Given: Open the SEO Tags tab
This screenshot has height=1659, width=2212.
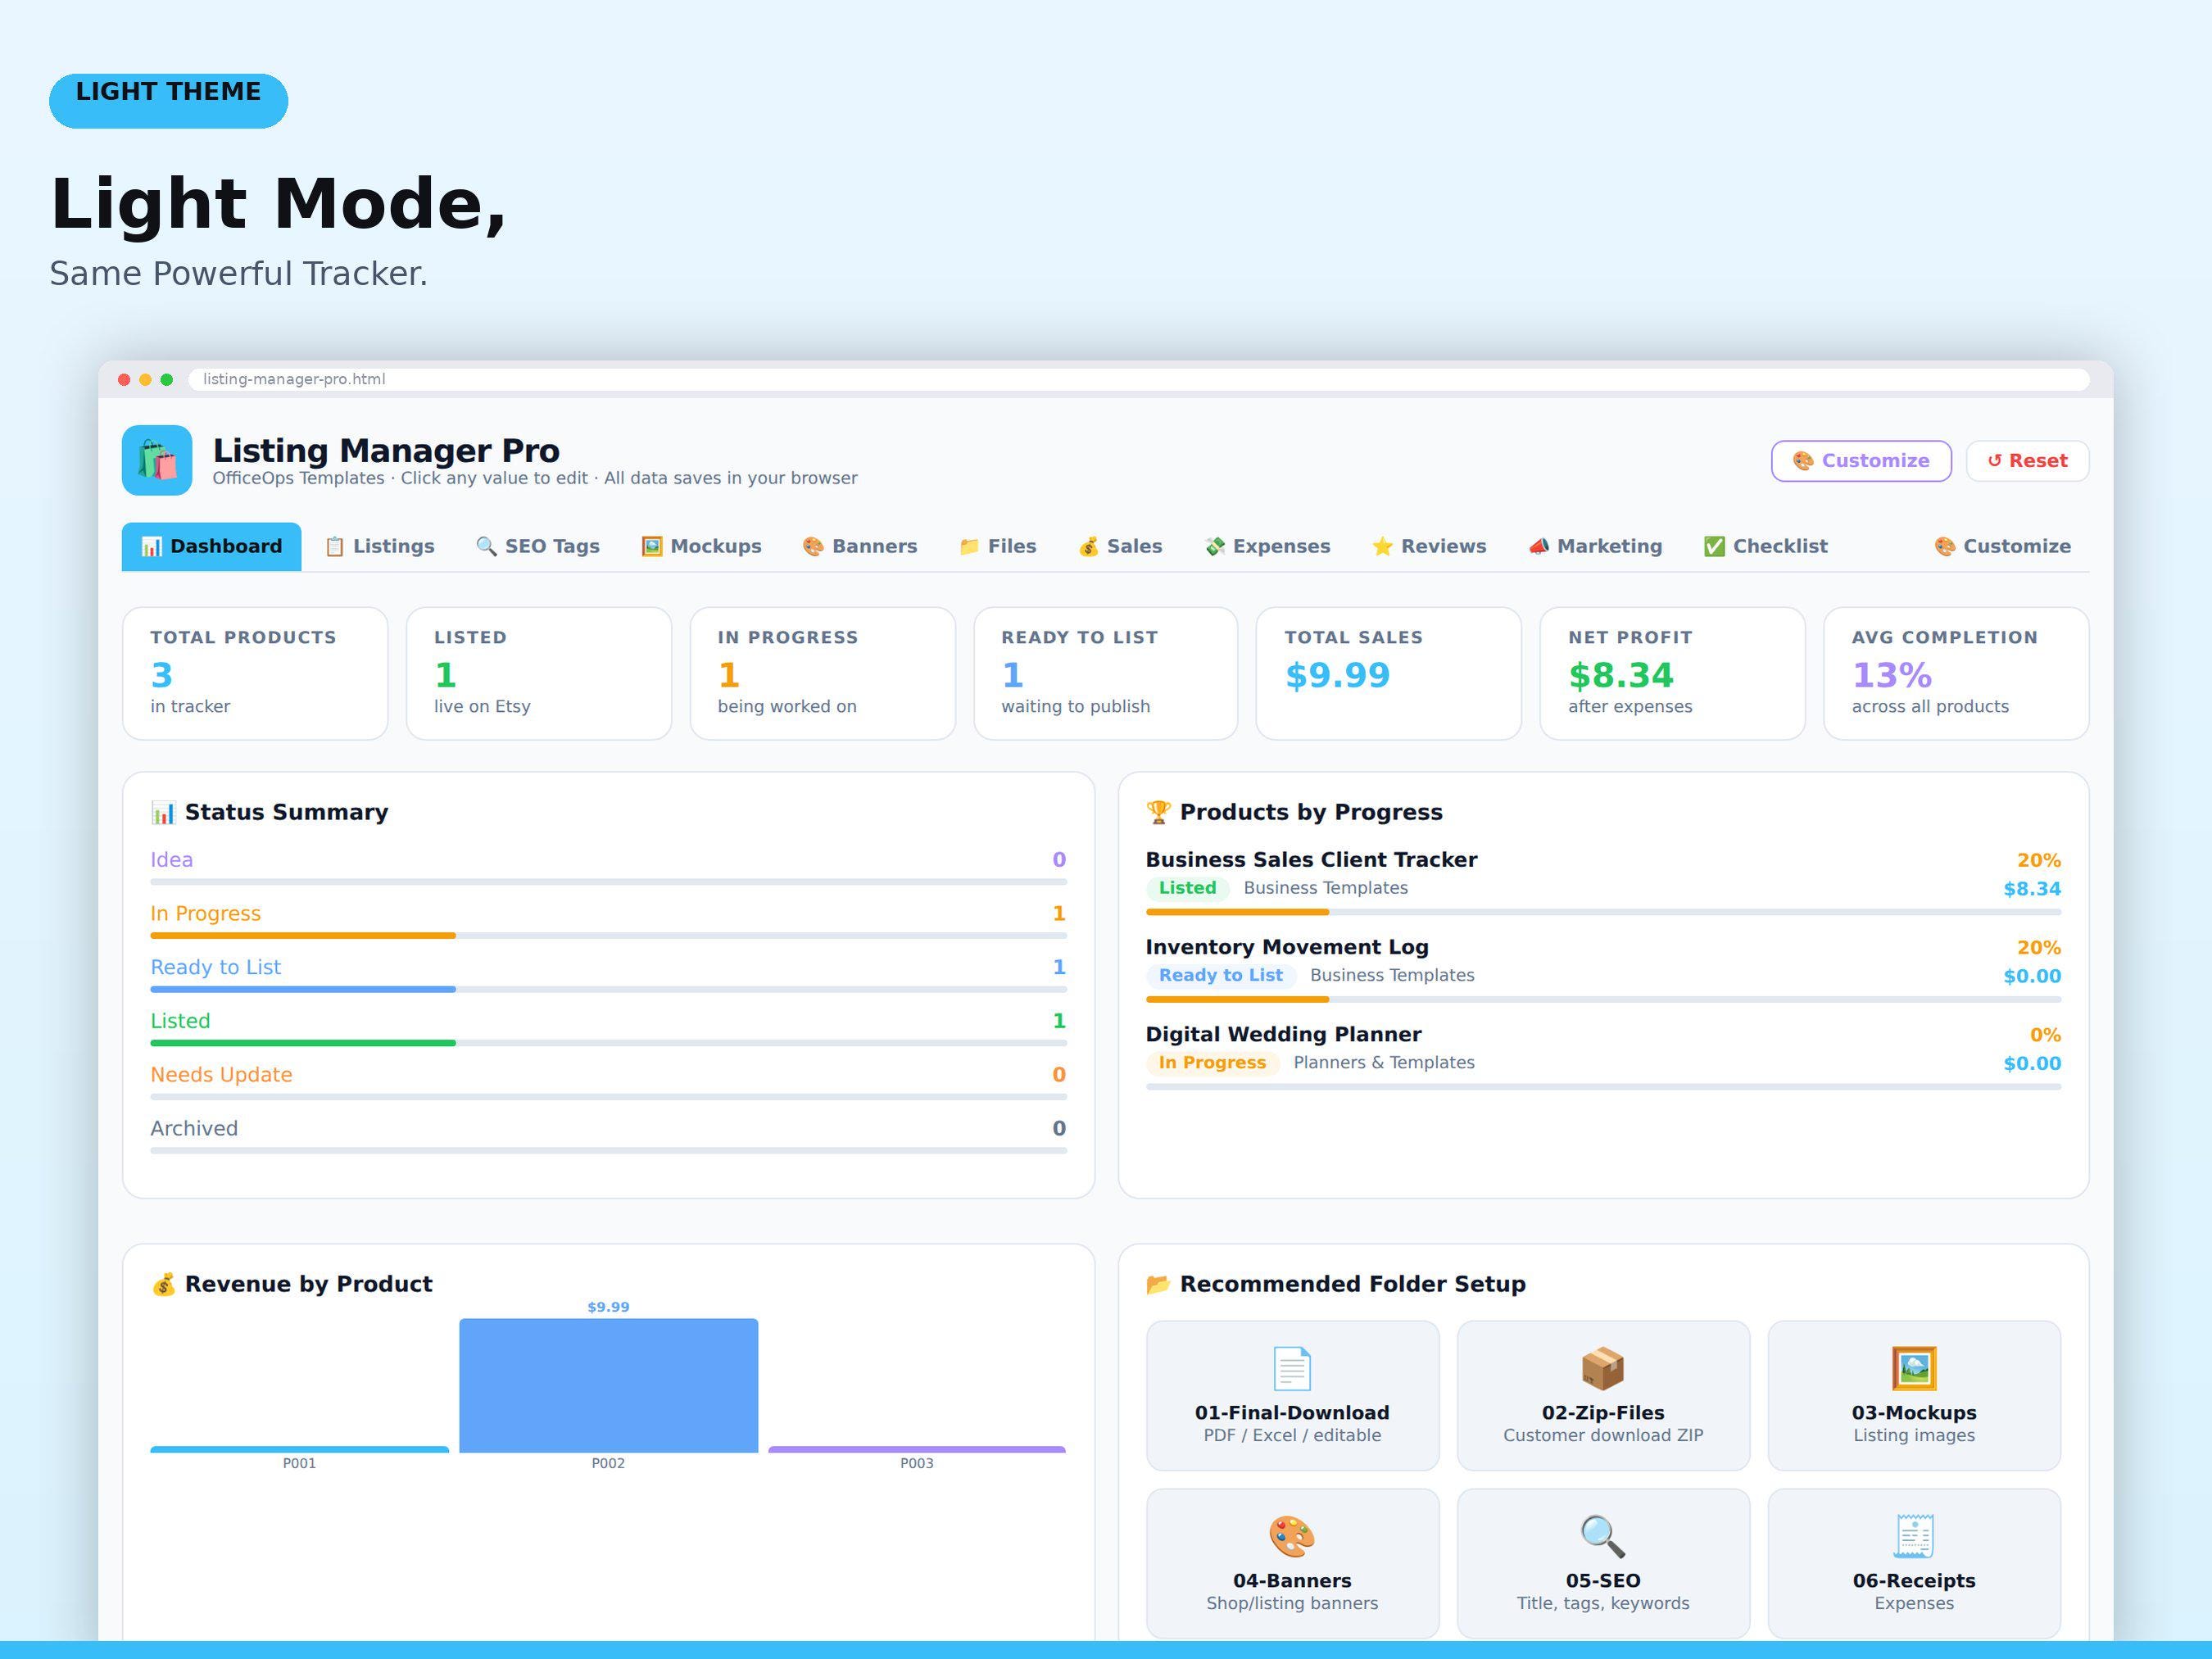Looking at the screenshot, I should coord(538,546).
